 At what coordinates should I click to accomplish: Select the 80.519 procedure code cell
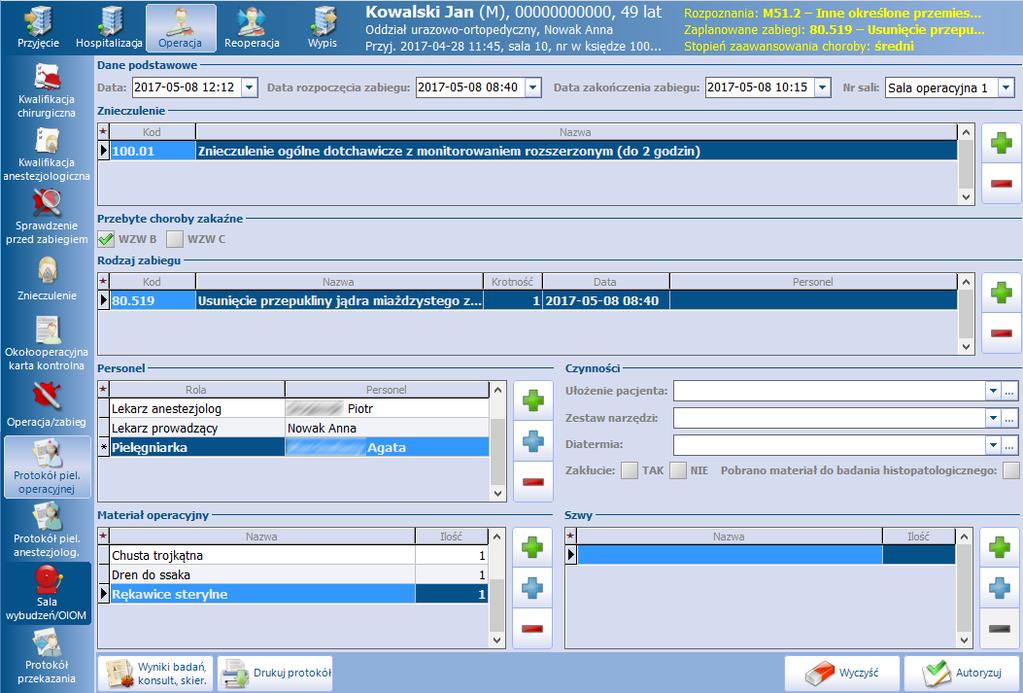click(153, 301)
